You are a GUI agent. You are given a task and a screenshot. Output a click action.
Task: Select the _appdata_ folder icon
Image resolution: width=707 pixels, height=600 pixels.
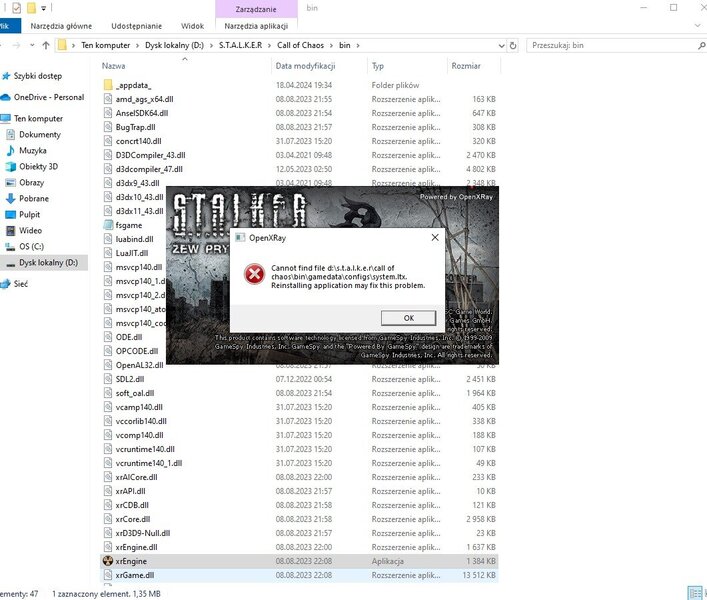click(109, 85)
